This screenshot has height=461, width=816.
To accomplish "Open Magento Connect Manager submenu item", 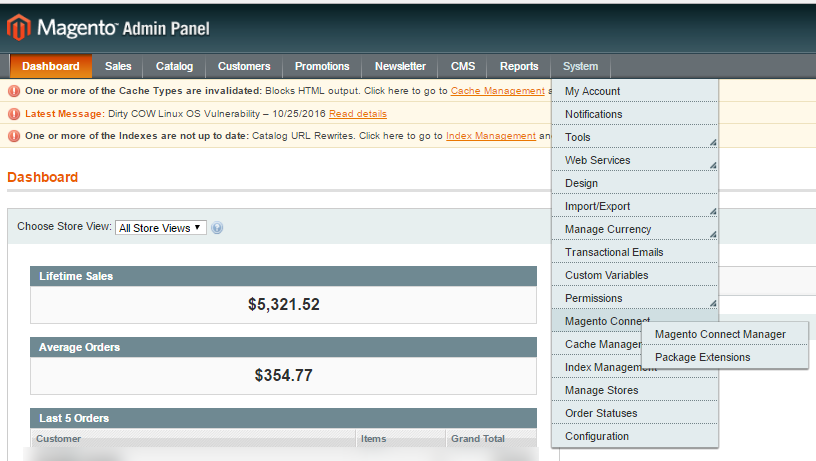I will [725, 334].
